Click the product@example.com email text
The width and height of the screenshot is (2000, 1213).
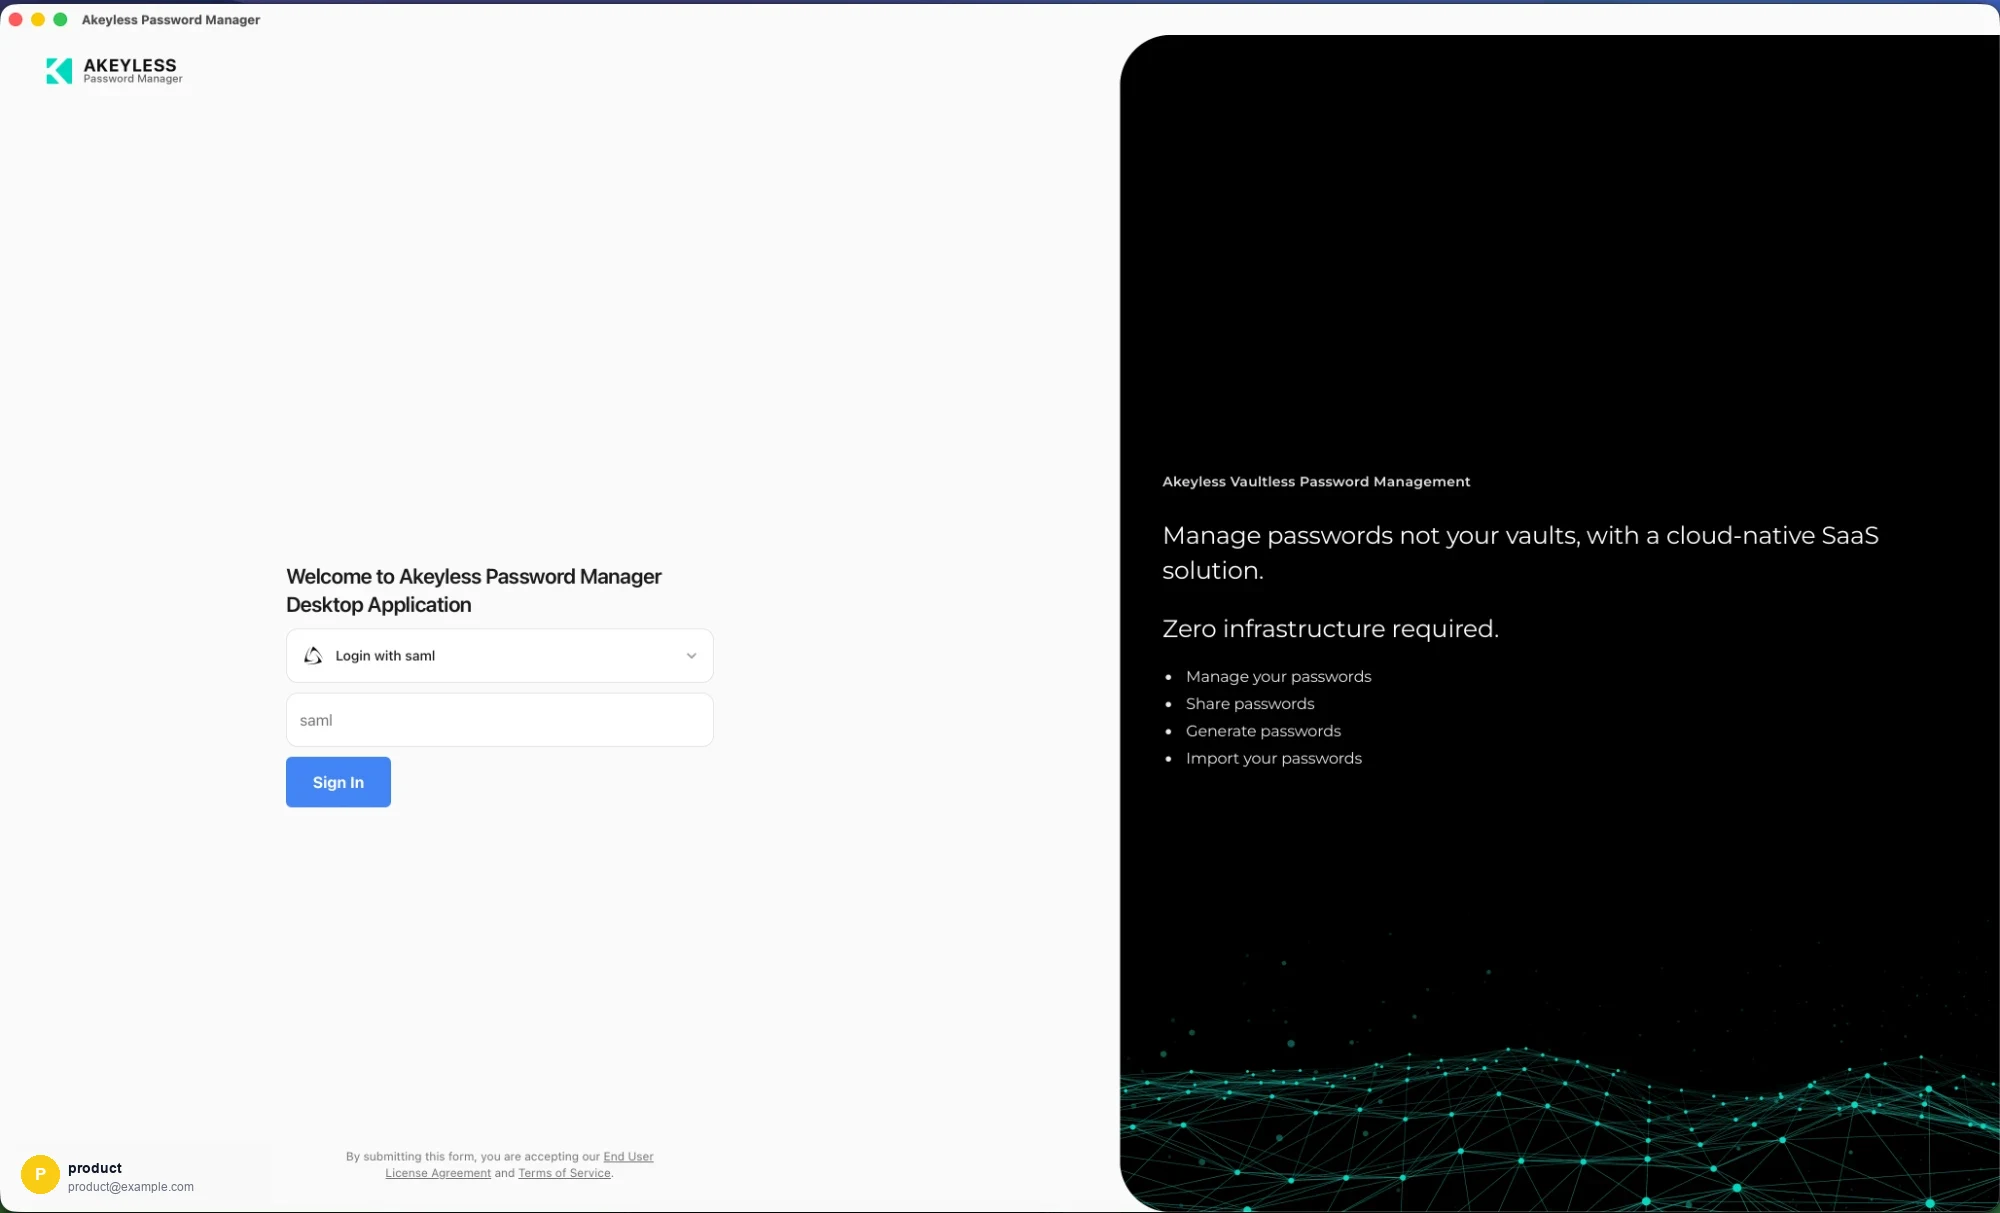pyautogui.click(x=131, y=1187)
